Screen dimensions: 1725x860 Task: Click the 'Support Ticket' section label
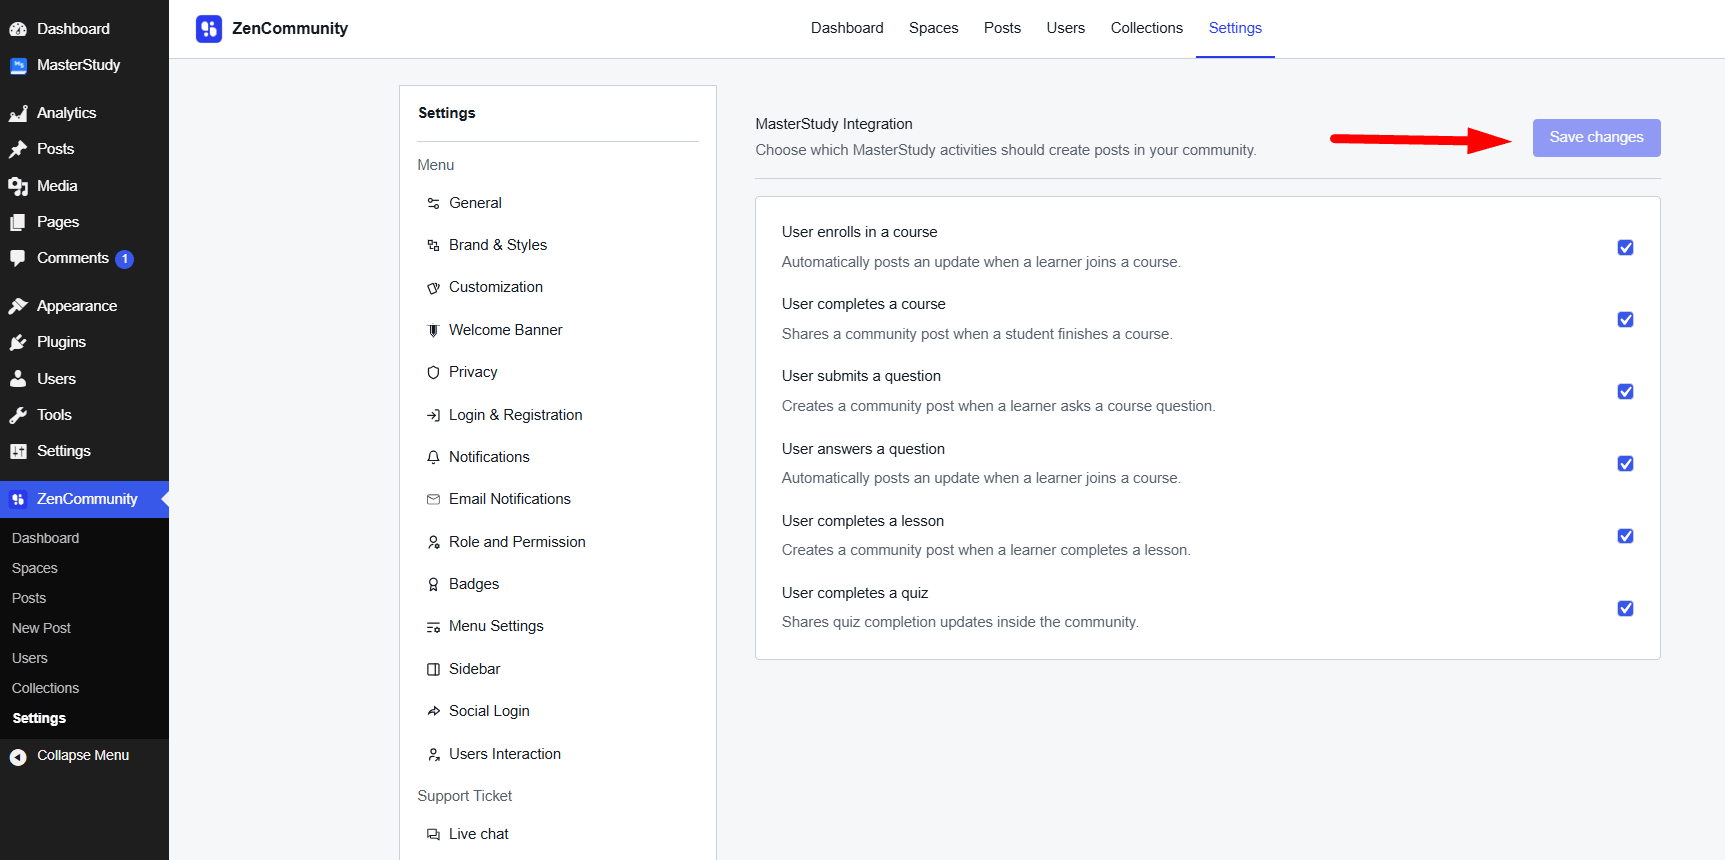pyautogui.click(x=464, y=796)
